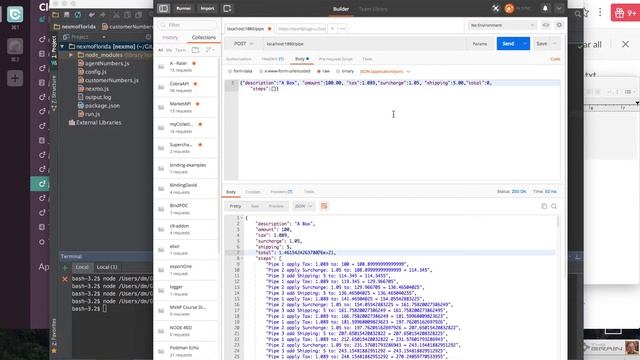Open tab options ellipsis icon
The image size is (640, 360).
(342, 29)
